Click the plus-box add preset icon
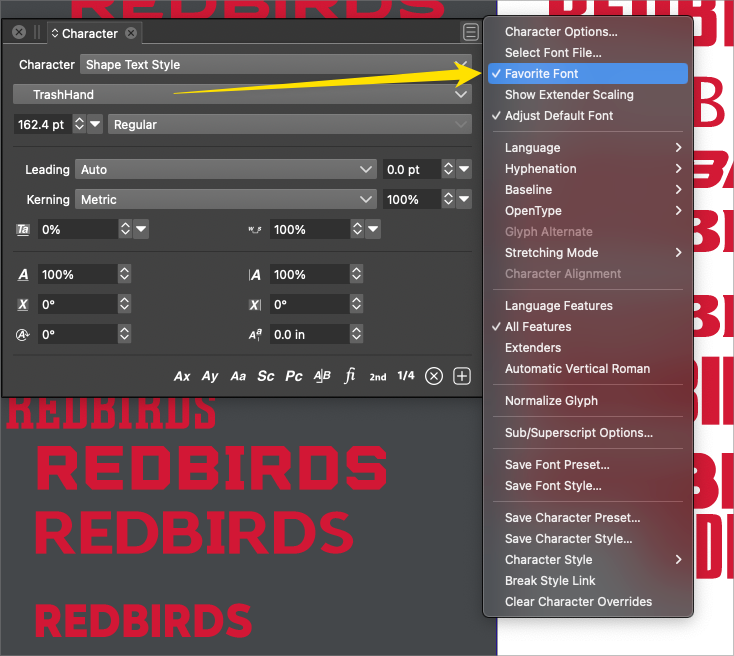 462,376
